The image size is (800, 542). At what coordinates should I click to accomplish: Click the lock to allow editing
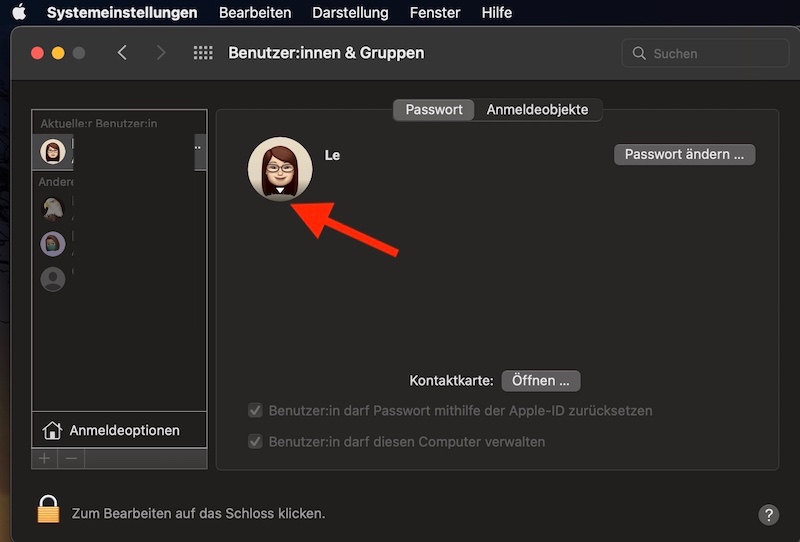point(48,509)
